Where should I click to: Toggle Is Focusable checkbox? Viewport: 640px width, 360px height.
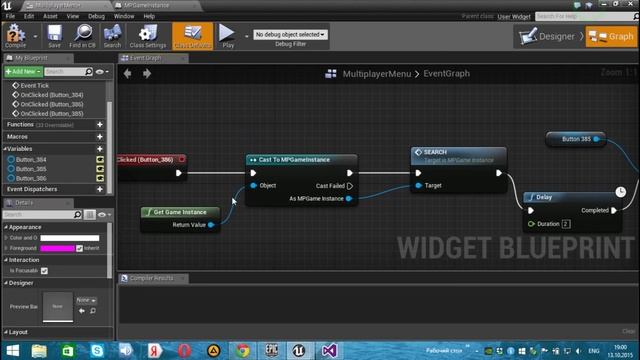tap(44, 271)
